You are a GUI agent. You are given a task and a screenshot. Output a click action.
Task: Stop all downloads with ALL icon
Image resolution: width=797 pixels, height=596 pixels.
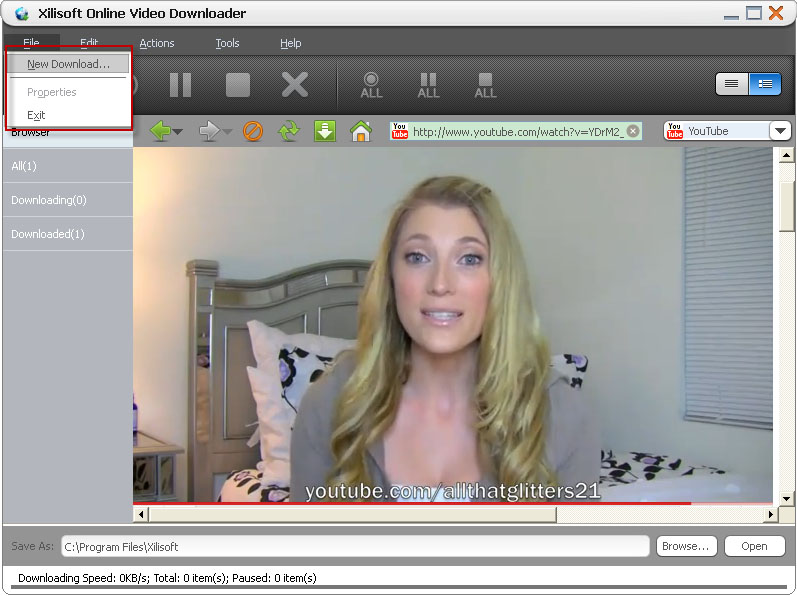pos(485,85)
